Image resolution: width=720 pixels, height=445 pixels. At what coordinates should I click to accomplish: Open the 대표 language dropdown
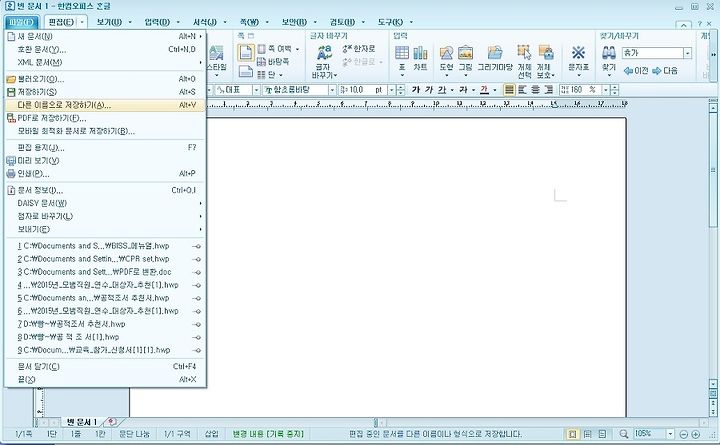[x=257, y=90]
